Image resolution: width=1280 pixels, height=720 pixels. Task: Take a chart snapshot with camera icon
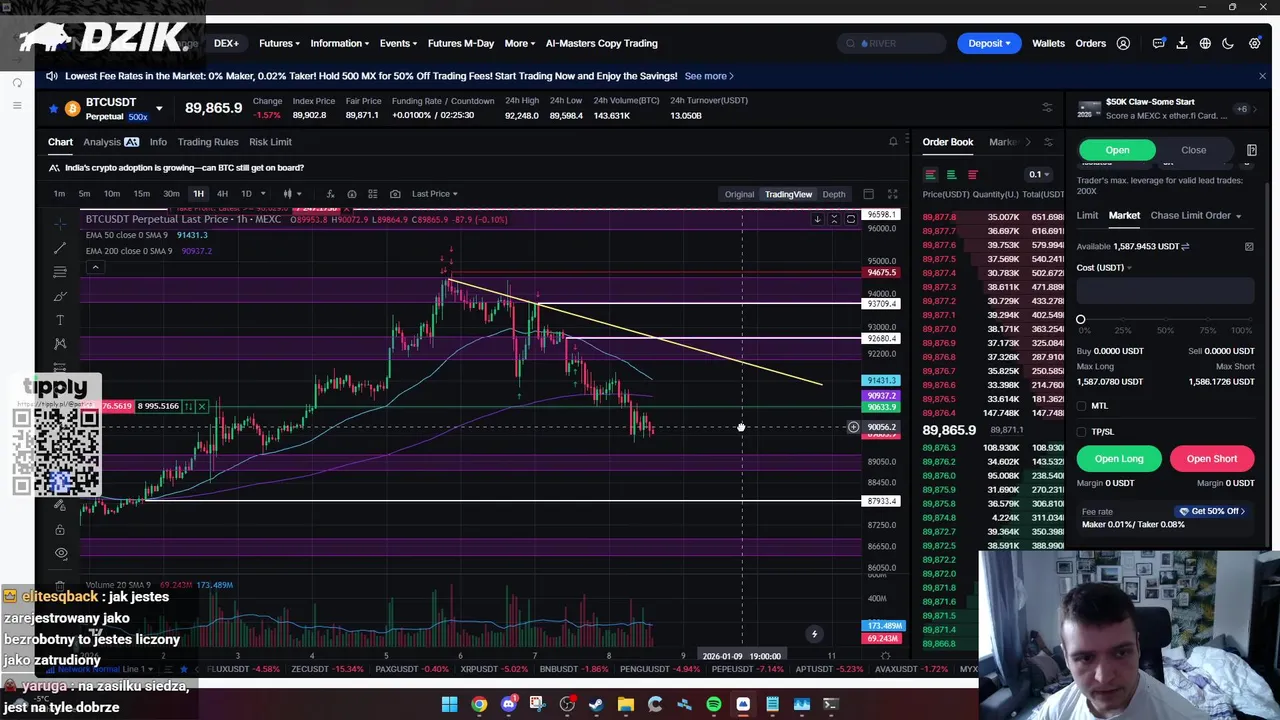[x=395, y=194]
